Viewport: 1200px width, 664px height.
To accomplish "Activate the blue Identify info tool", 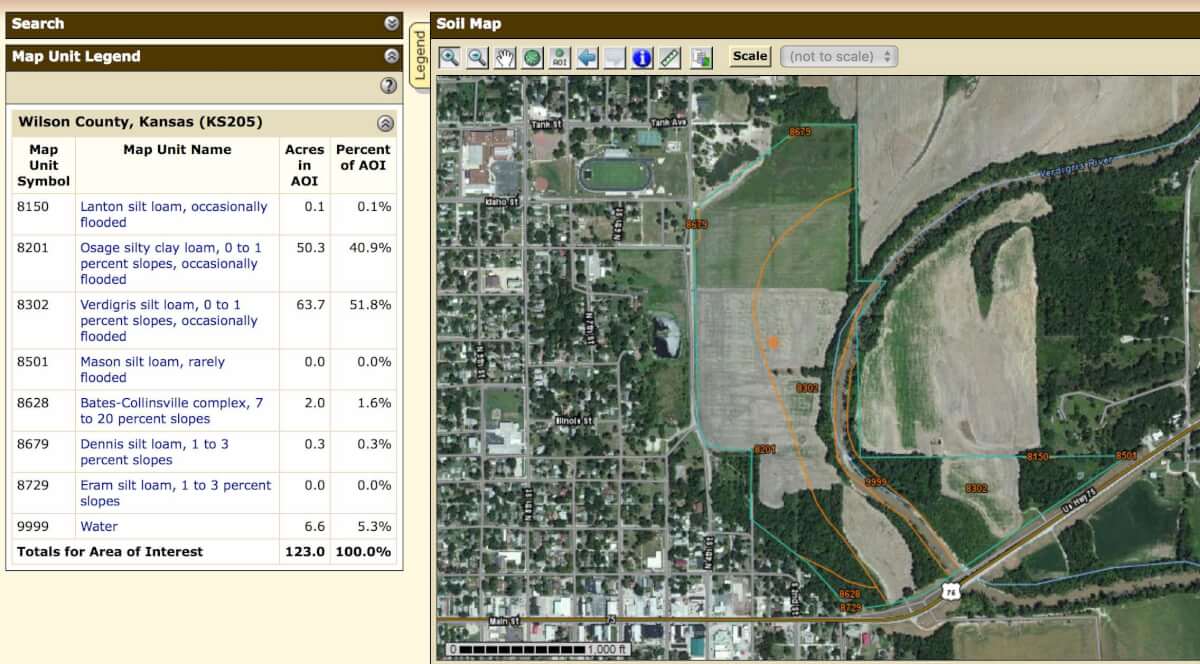I will pyautogui.click(x=642, y=57).
